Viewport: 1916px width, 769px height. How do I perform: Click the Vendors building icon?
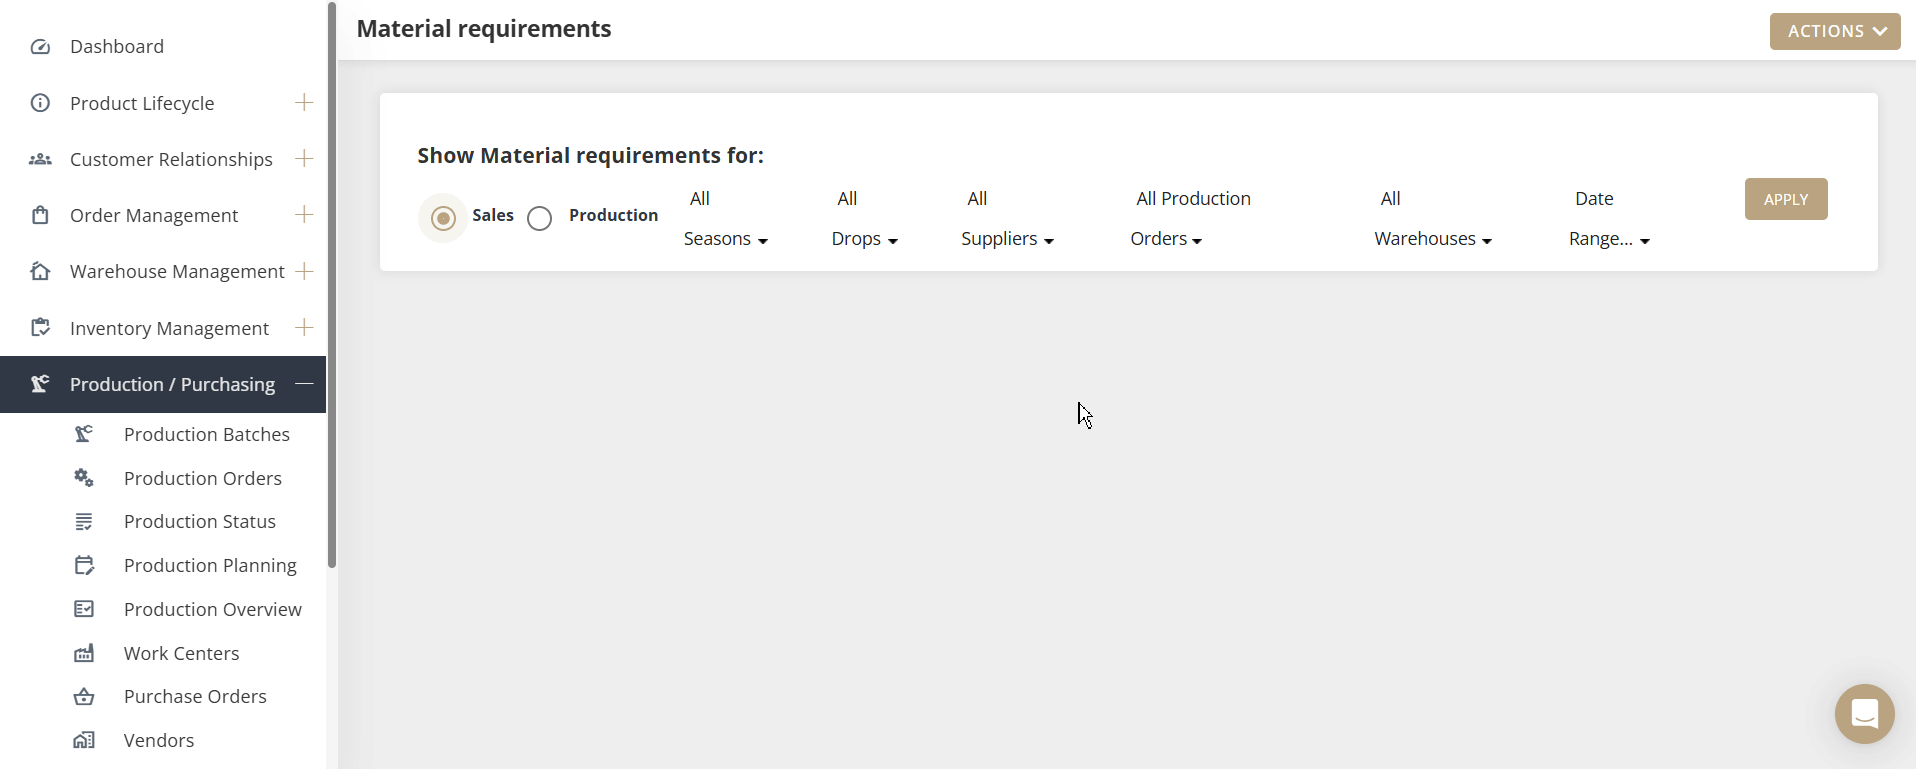84,741
